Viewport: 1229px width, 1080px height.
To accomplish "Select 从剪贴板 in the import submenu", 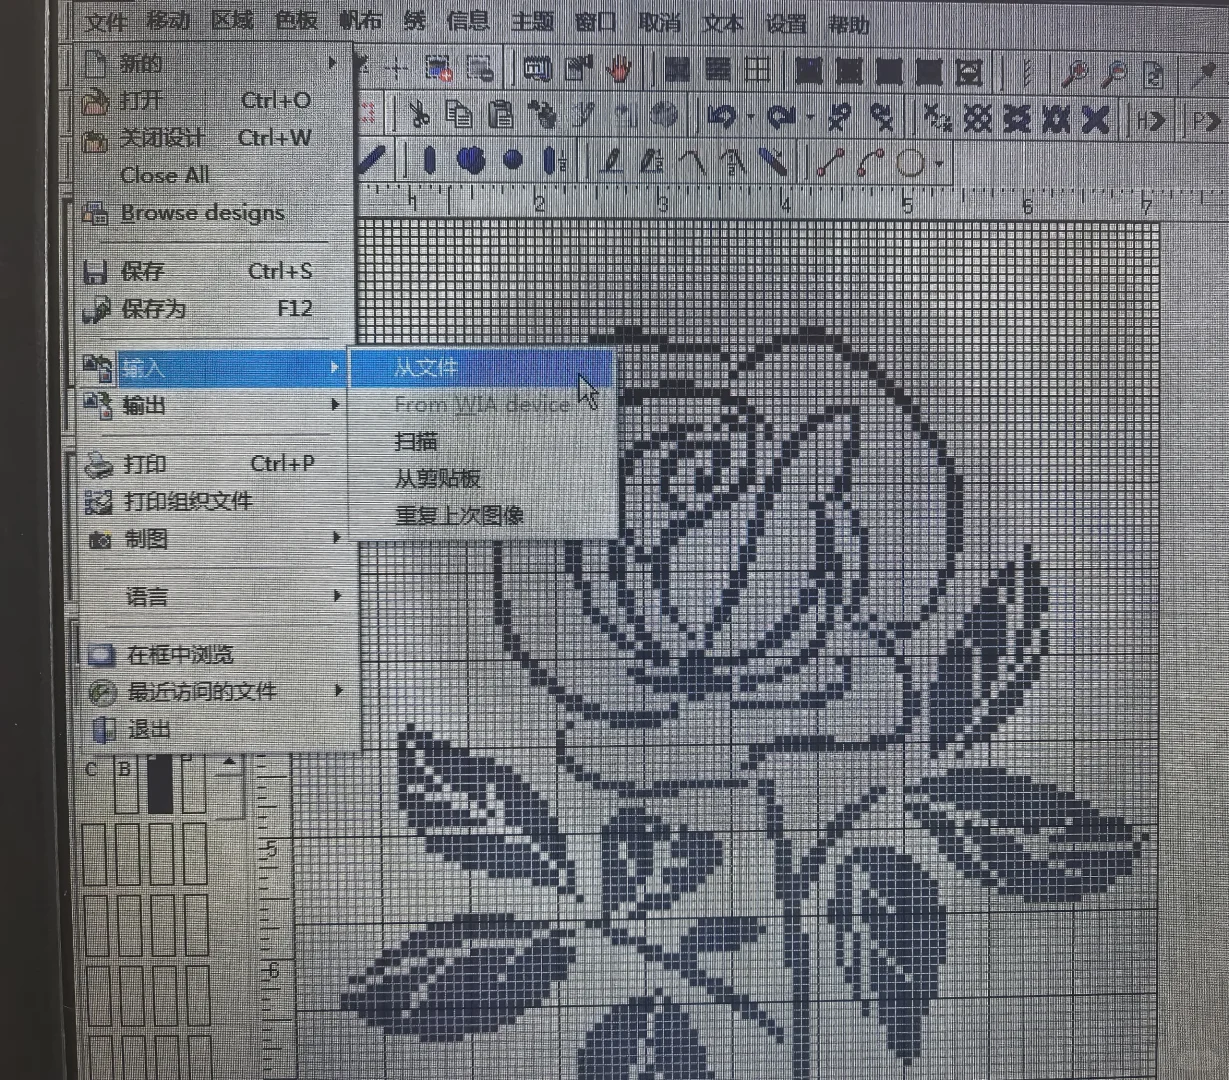I will click(481, 478).
